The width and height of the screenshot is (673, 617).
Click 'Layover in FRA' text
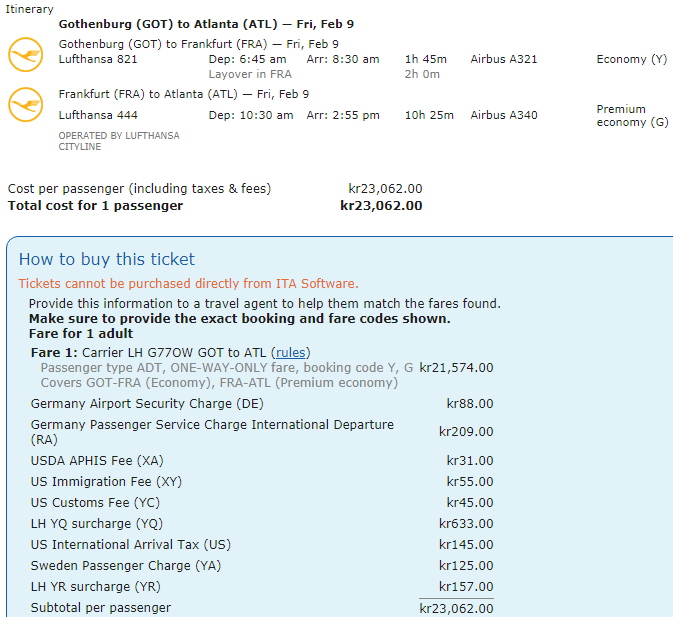(250, 74)
